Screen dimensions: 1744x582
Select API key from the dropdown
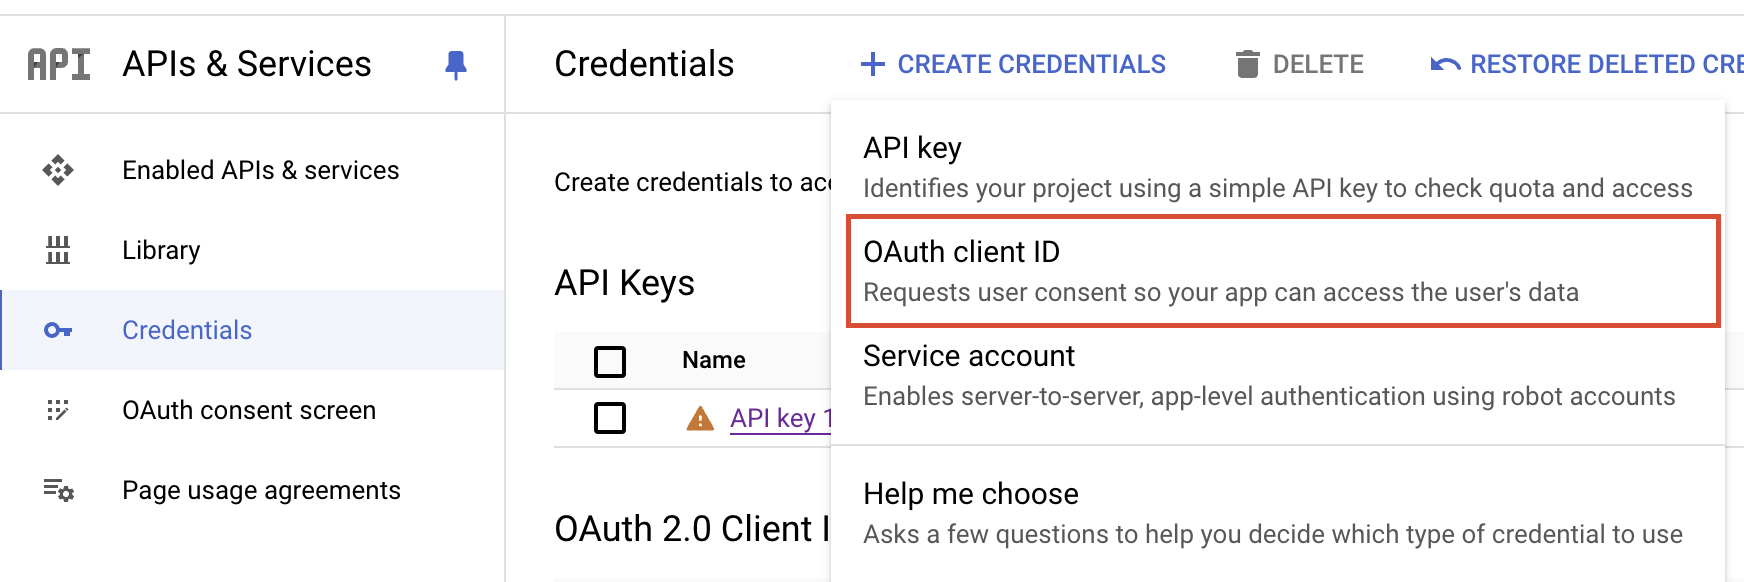1278,167
